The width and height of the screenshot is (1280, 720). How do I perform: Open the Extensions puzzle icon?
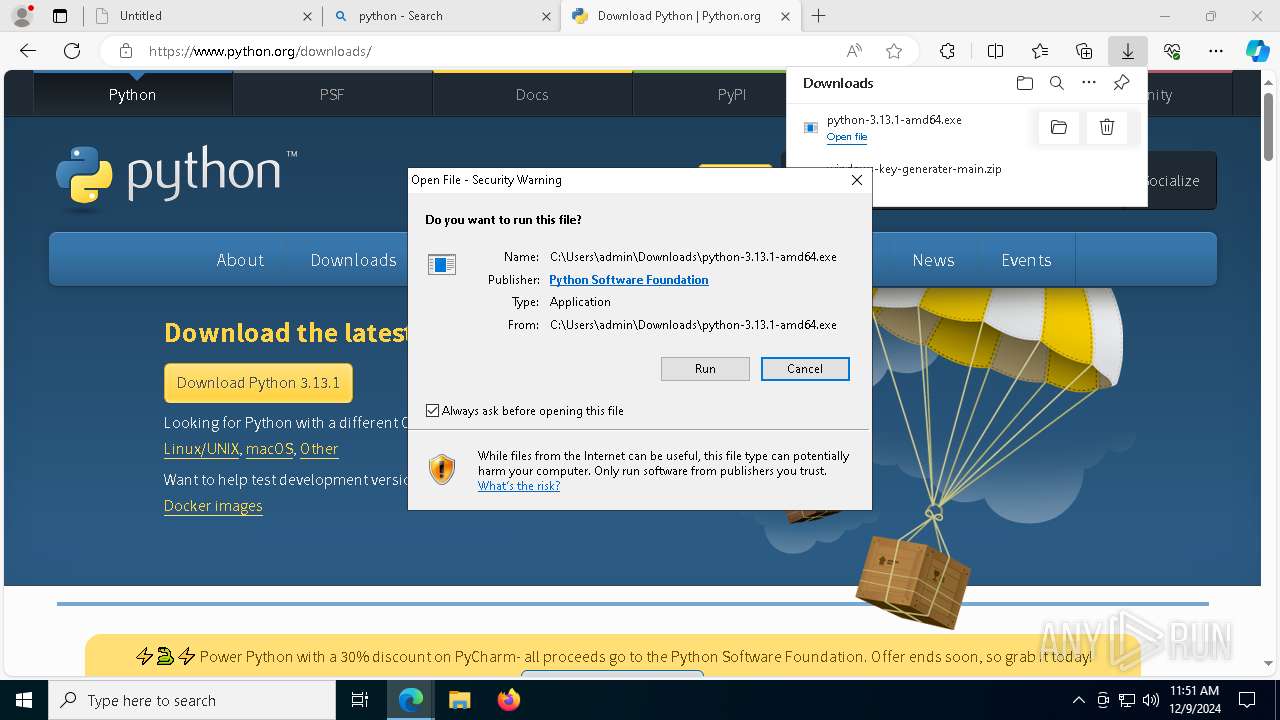(x=947, y=51)
